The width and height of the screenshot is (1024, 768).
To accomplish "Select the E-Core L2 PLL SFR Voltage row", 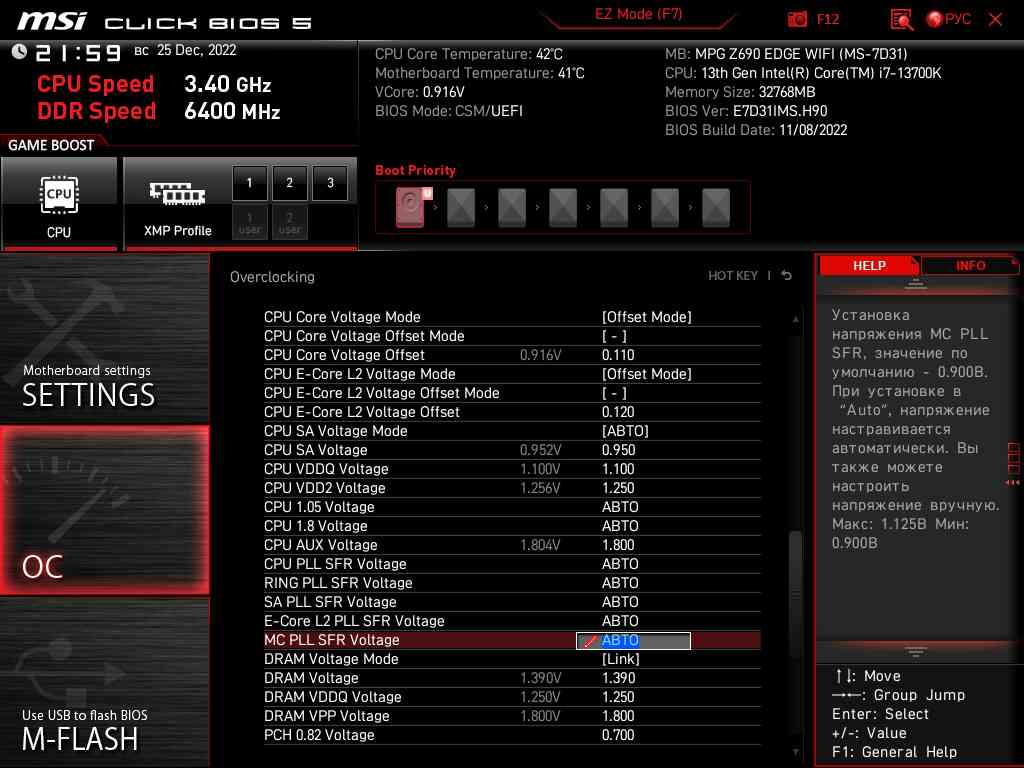I will pos(512,620).
